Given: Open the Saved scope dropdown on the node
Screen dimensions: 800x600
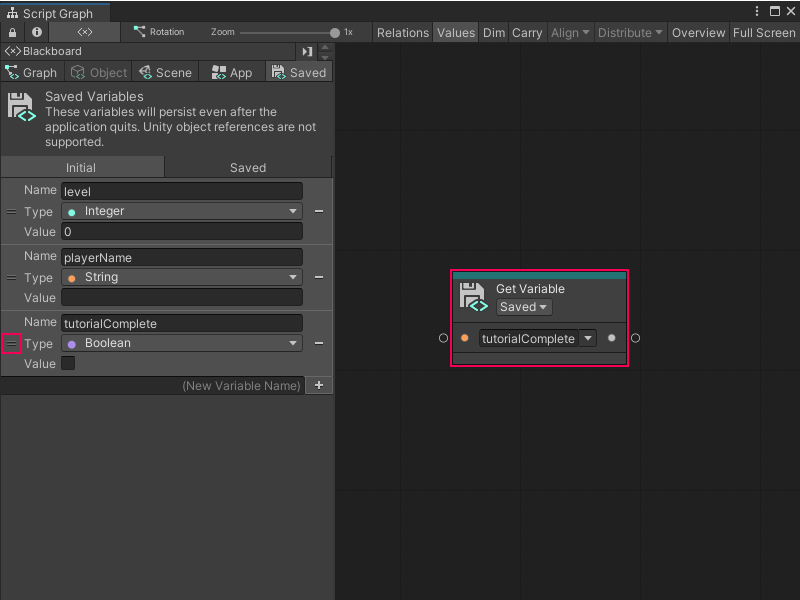Looking at the screenshot, I should [x=523, y=307].
